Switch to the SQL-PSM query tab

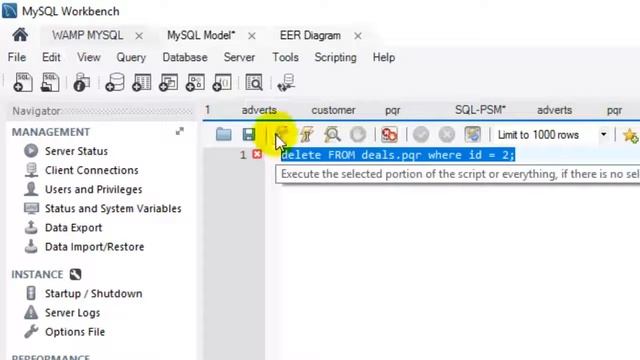tap(480, 110)
